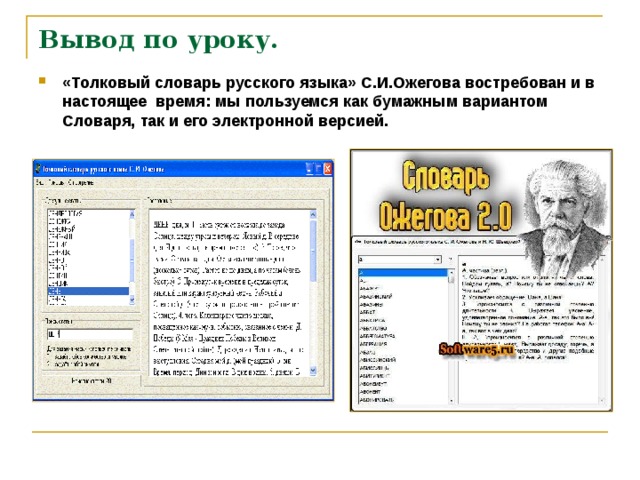
Task: Click the small button beside the combo box
Action: click(x=451, y=259)
